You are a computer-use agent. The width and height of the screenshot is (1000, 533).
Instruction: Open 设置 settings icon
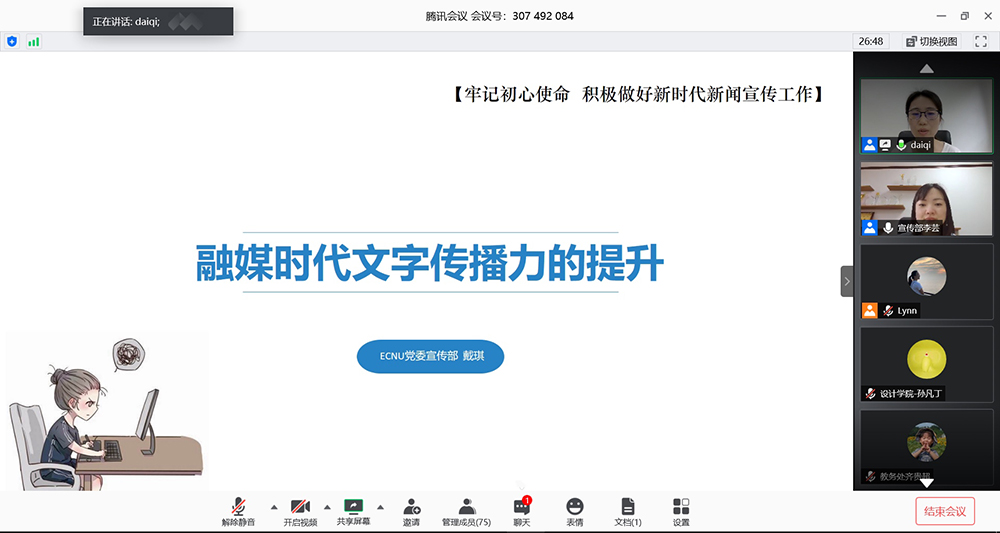point(681,511)
